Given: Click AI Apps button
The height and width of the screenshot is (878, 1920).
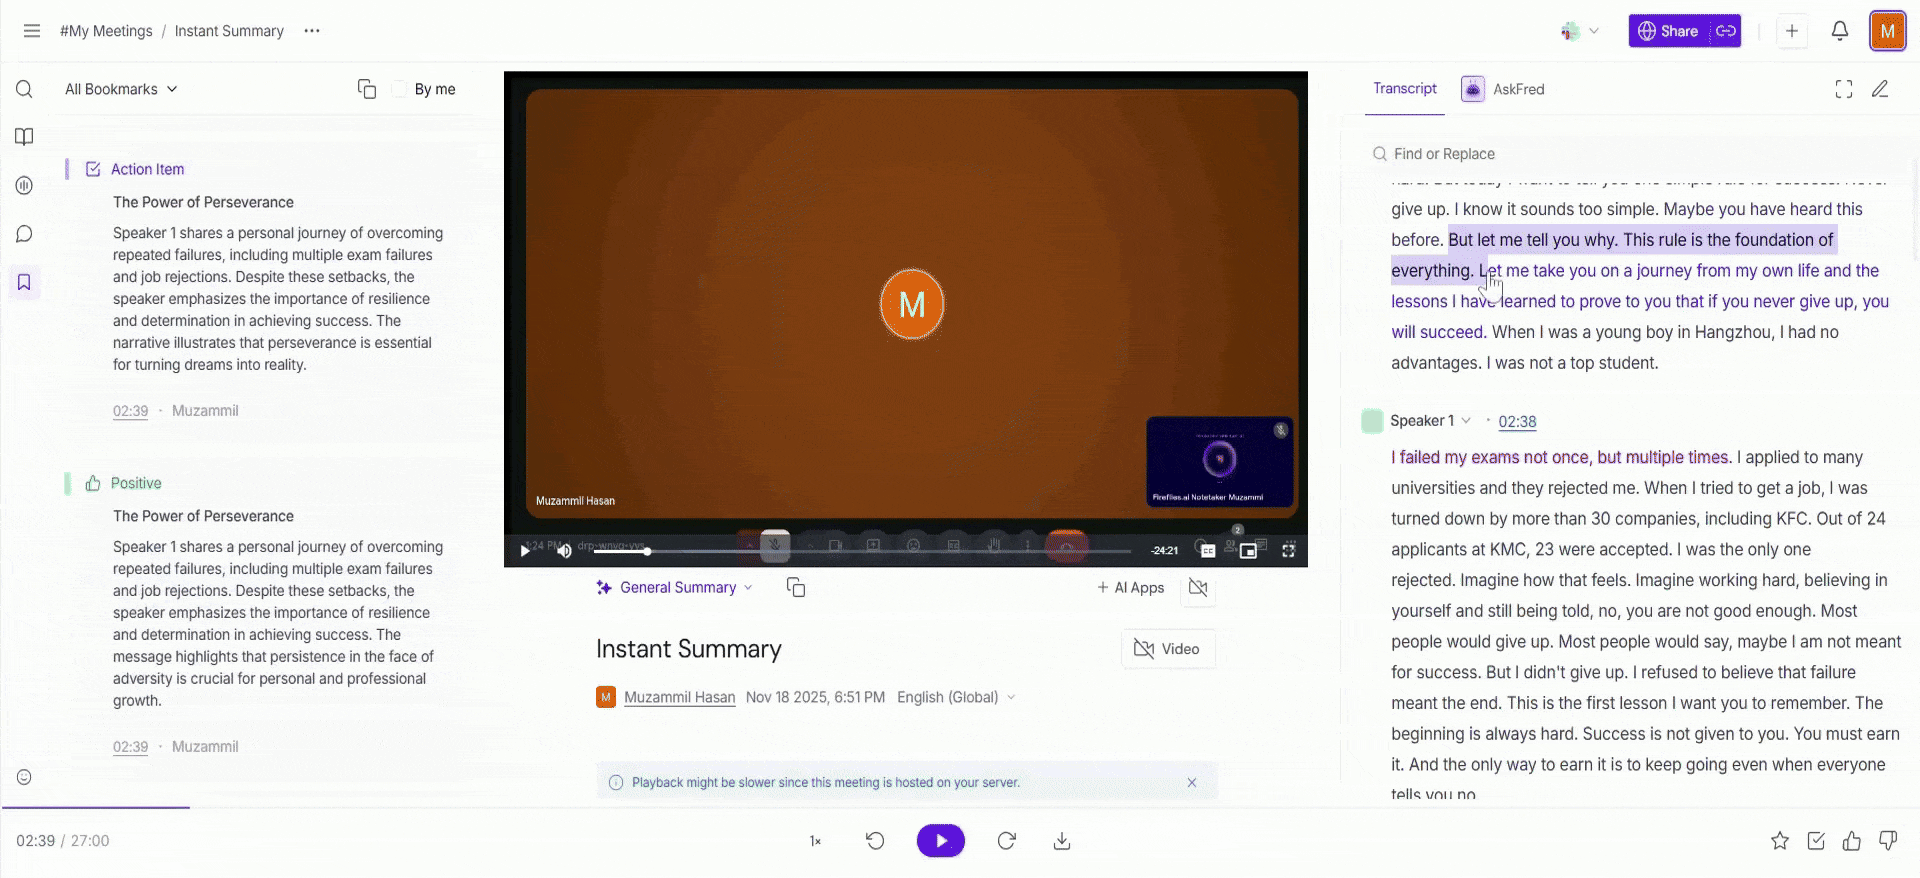Looking at the screenshot, I should click(1131, 587).
